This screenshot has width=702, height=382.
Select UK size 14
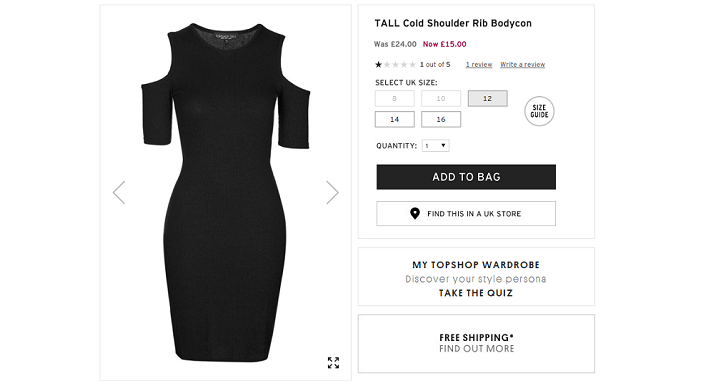(394, 120)
